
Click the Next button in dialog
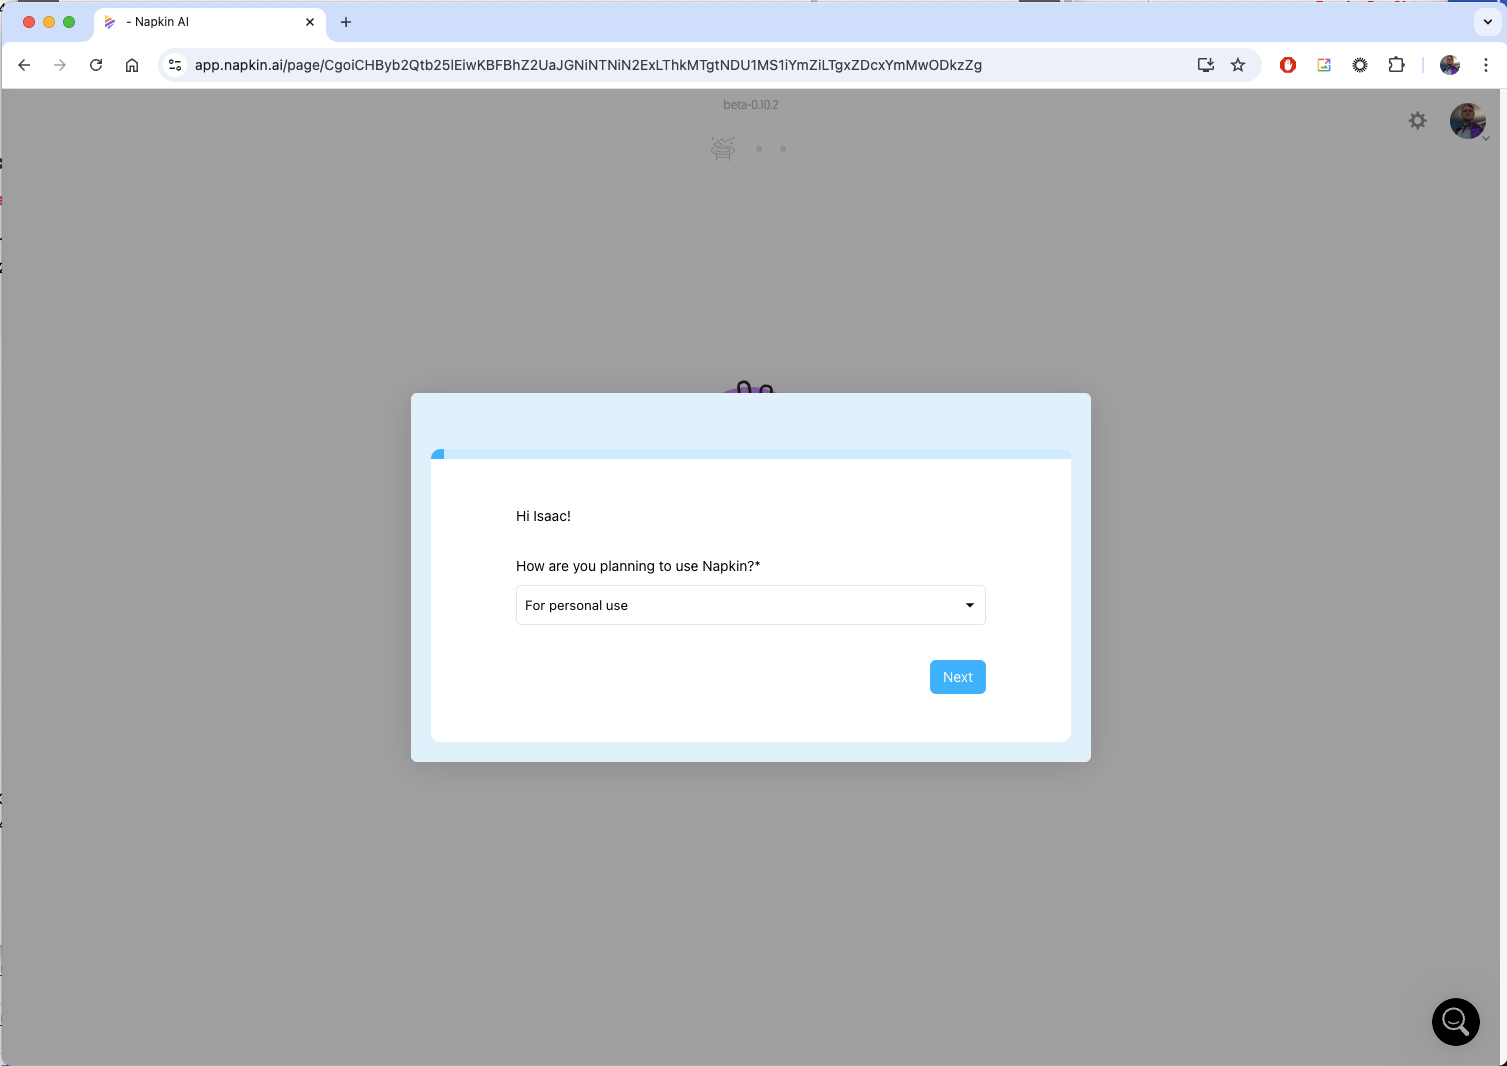[957, 677]
